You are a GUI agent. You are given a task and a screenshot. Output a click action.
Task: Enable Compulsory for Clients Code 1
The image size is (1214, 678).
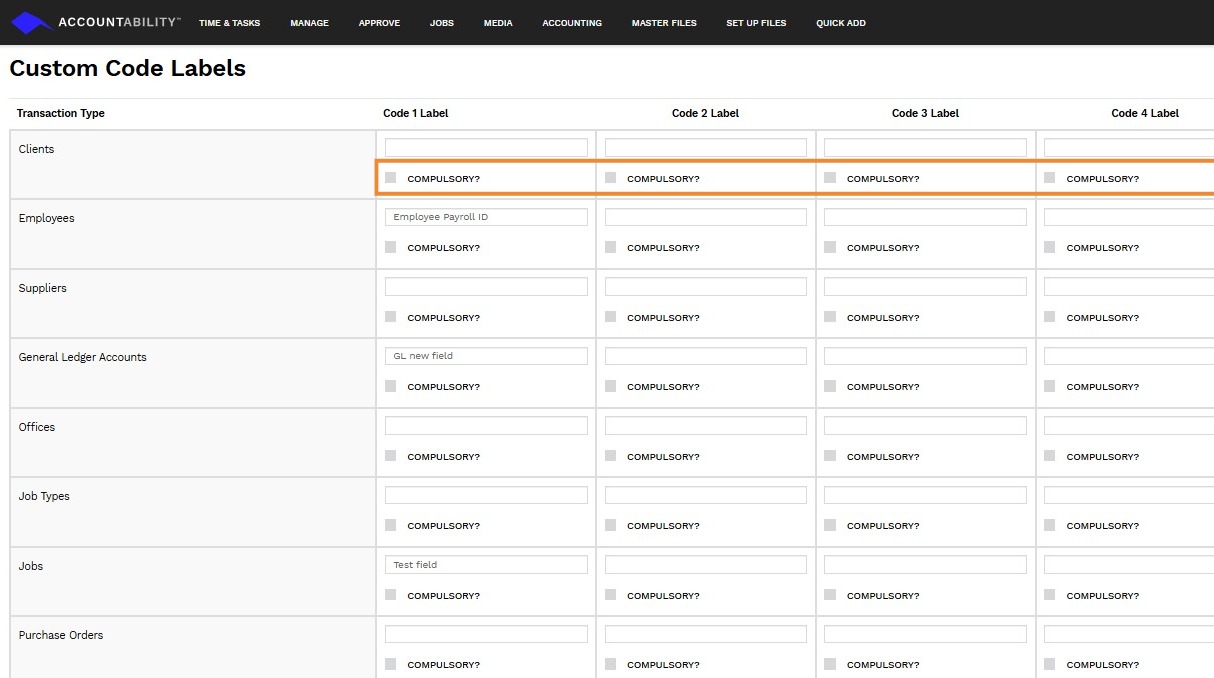pyautogui.click(x=391, y=178)
